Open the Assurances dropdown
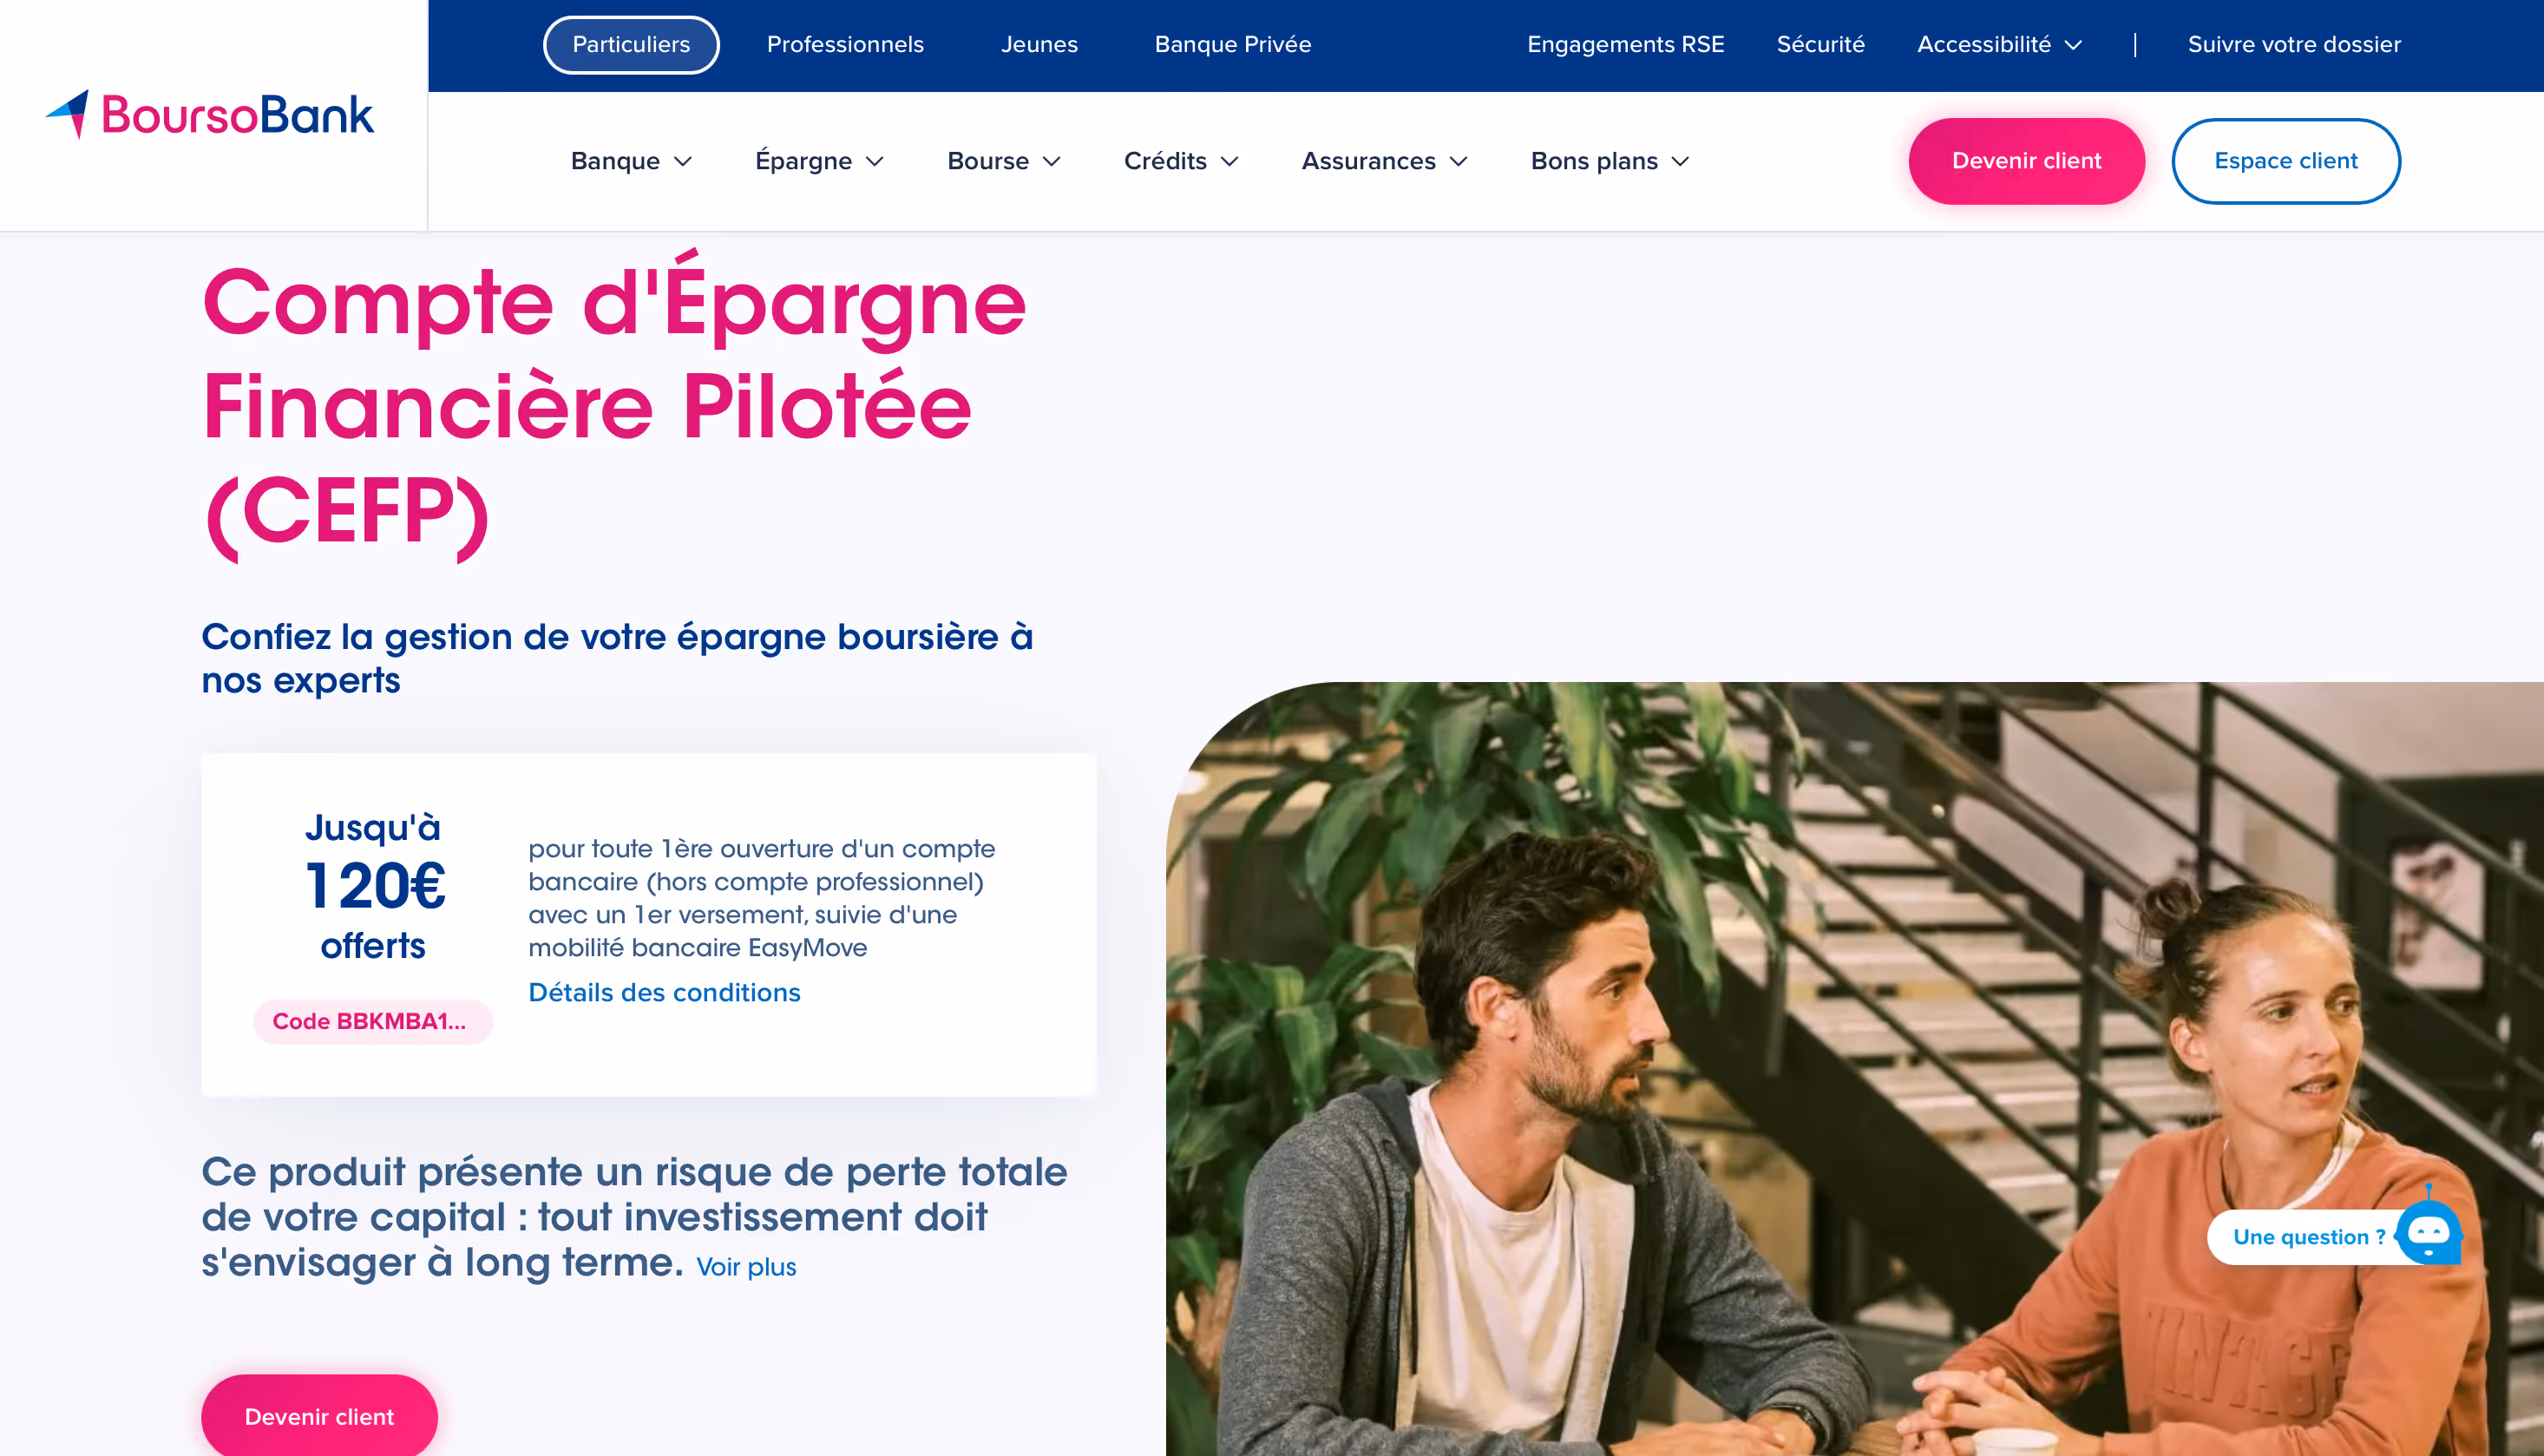The height and width of the screenshot is (1456, 2544). [x=1384, y=161]
